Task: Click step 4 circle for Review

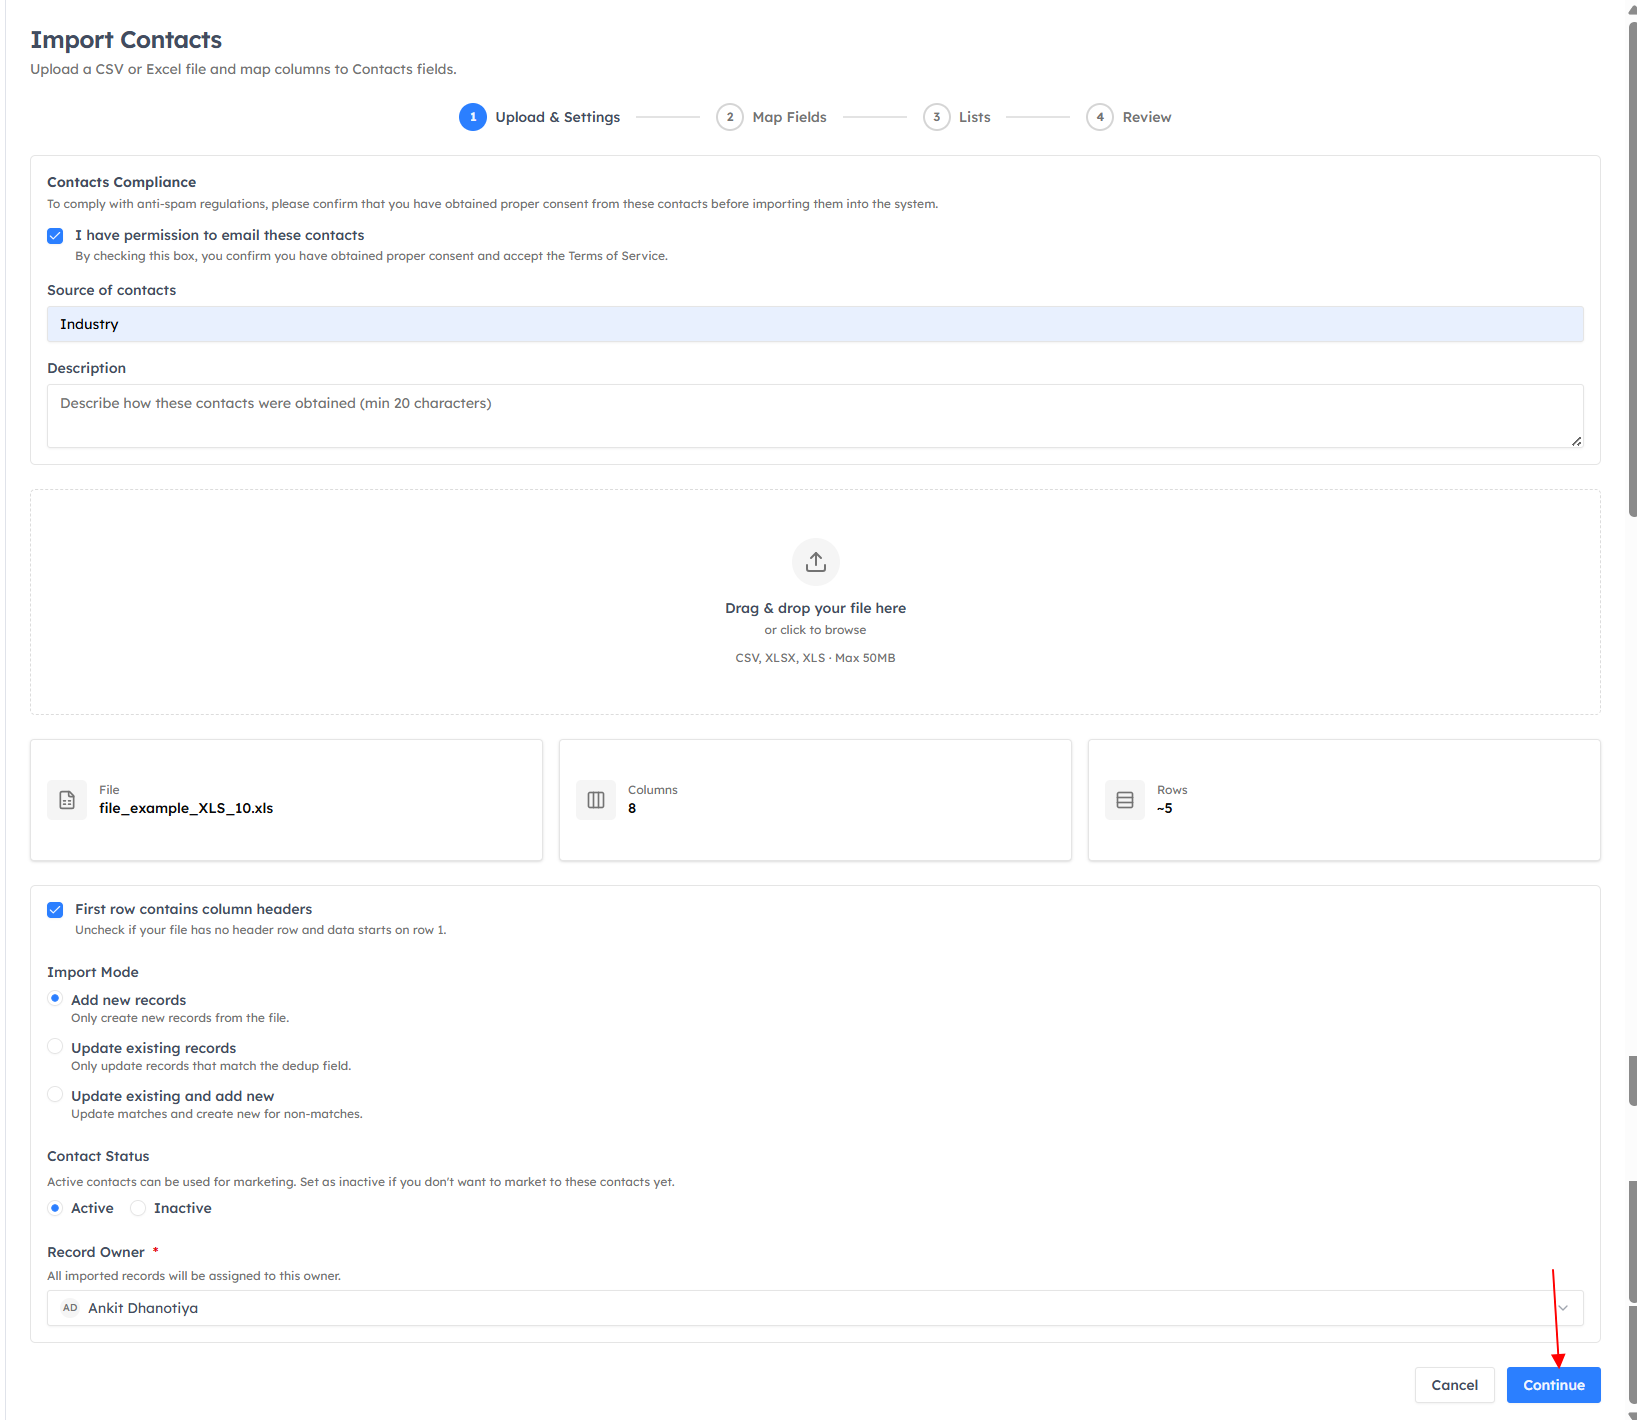Action: 1100,117
